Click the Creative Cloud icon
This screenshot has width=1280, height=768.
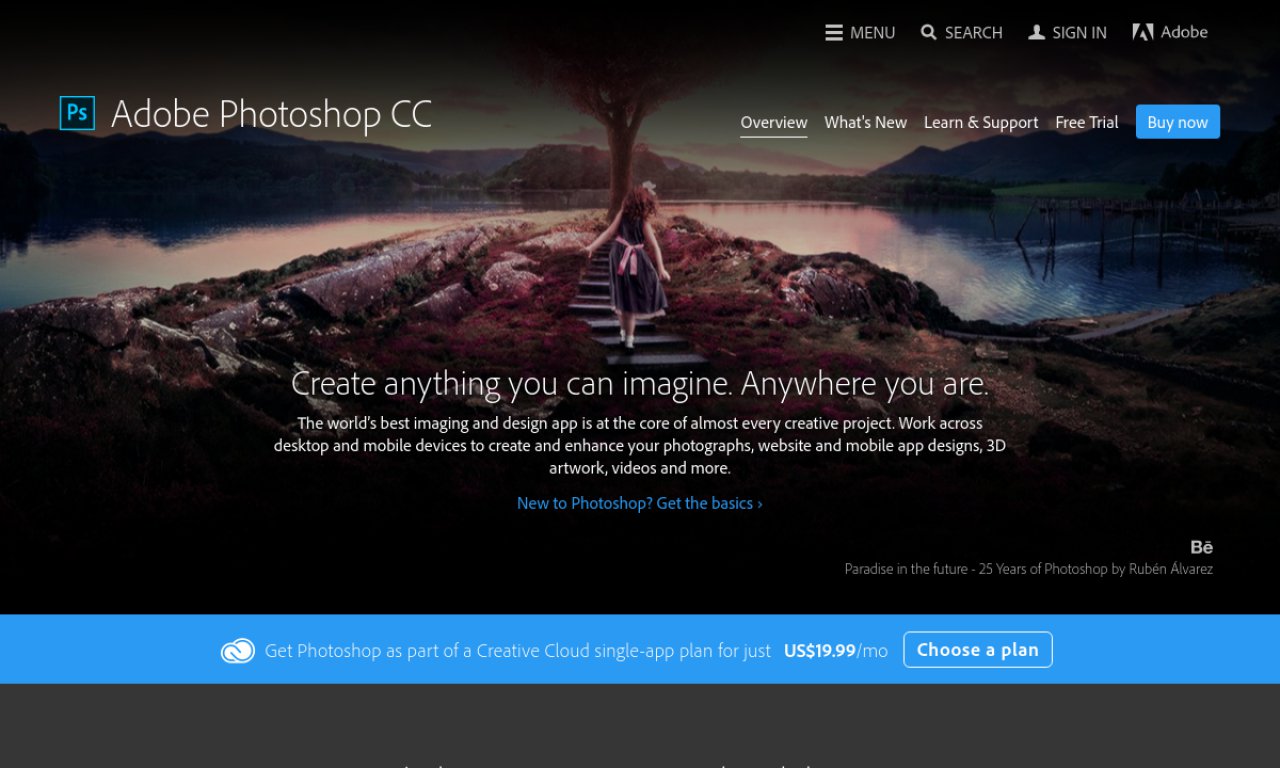point(238,651)
